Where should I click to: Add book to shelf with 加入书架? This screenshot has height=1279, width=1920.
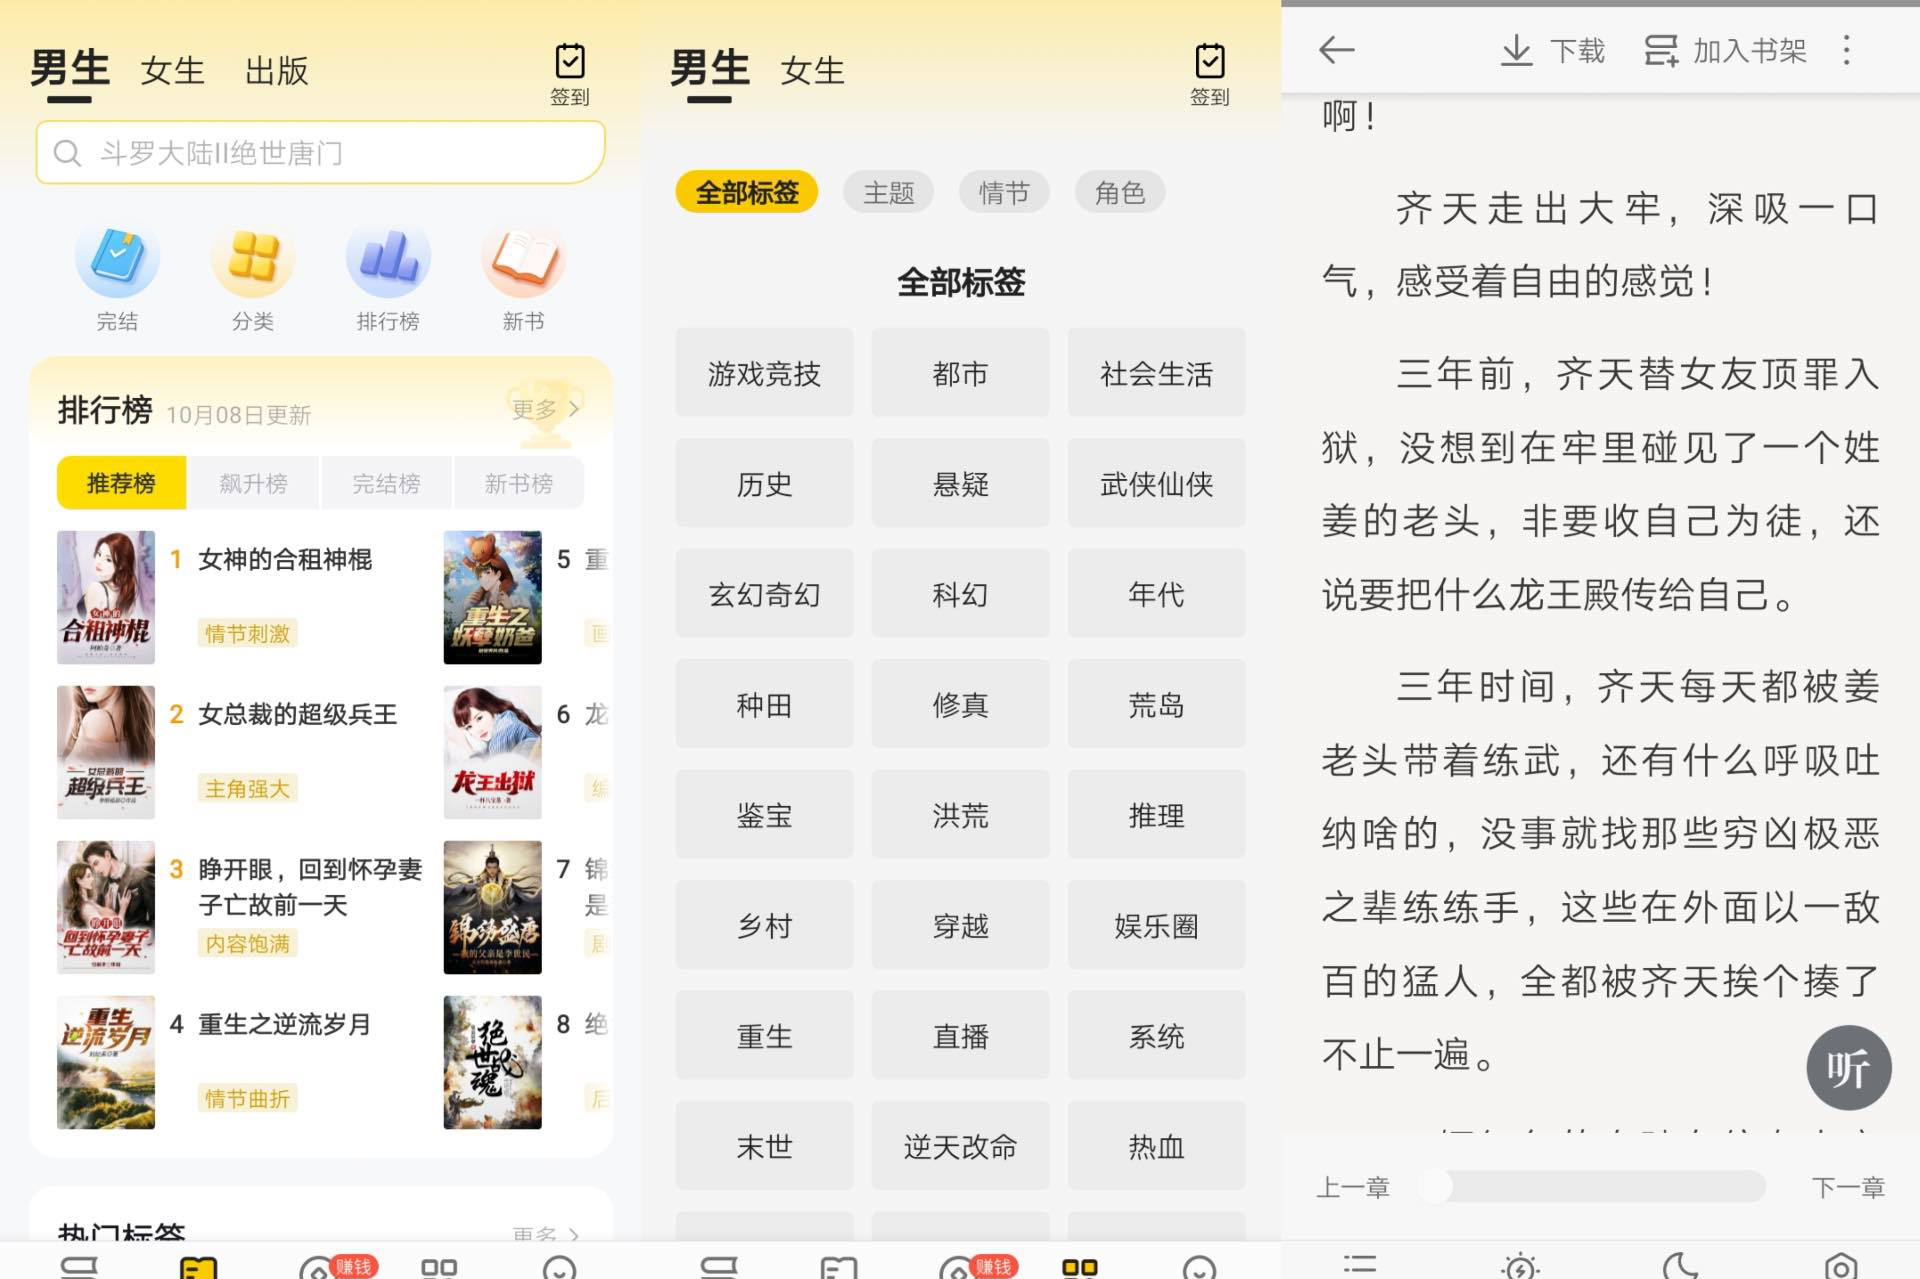(x=1726, y=50)
